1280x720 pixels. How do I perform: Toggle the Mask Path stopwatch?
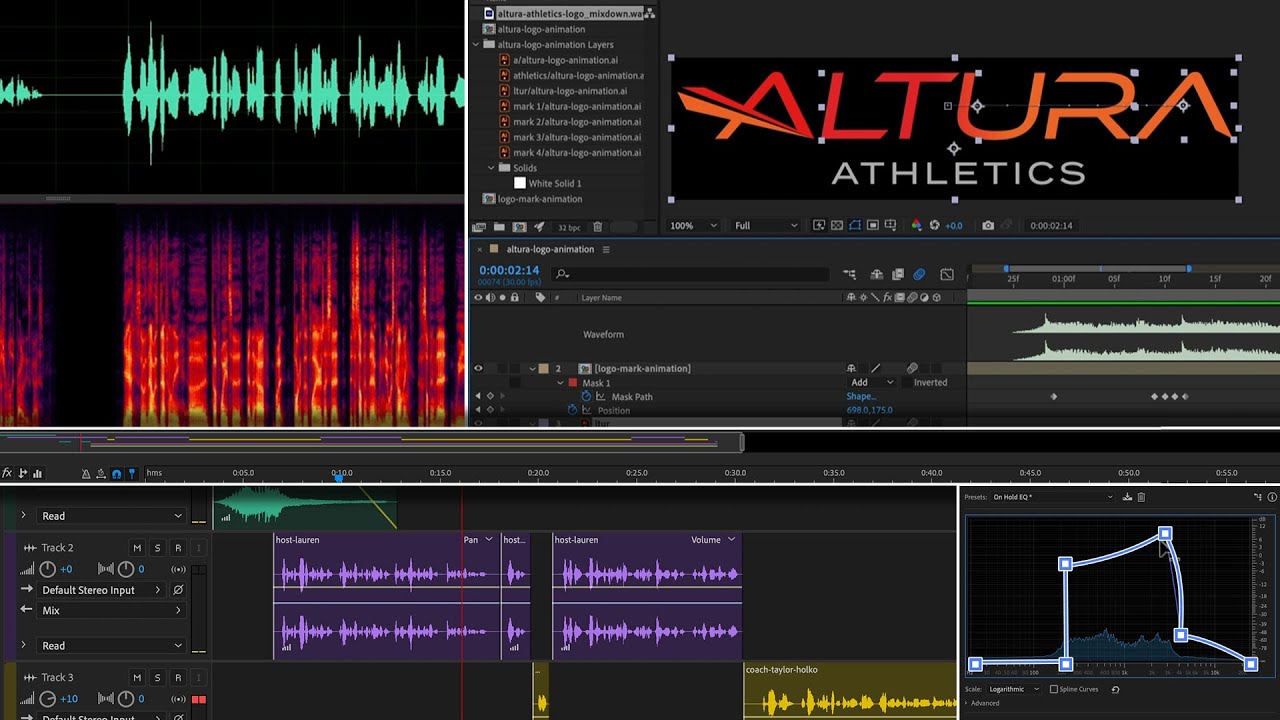pos(587,397)
